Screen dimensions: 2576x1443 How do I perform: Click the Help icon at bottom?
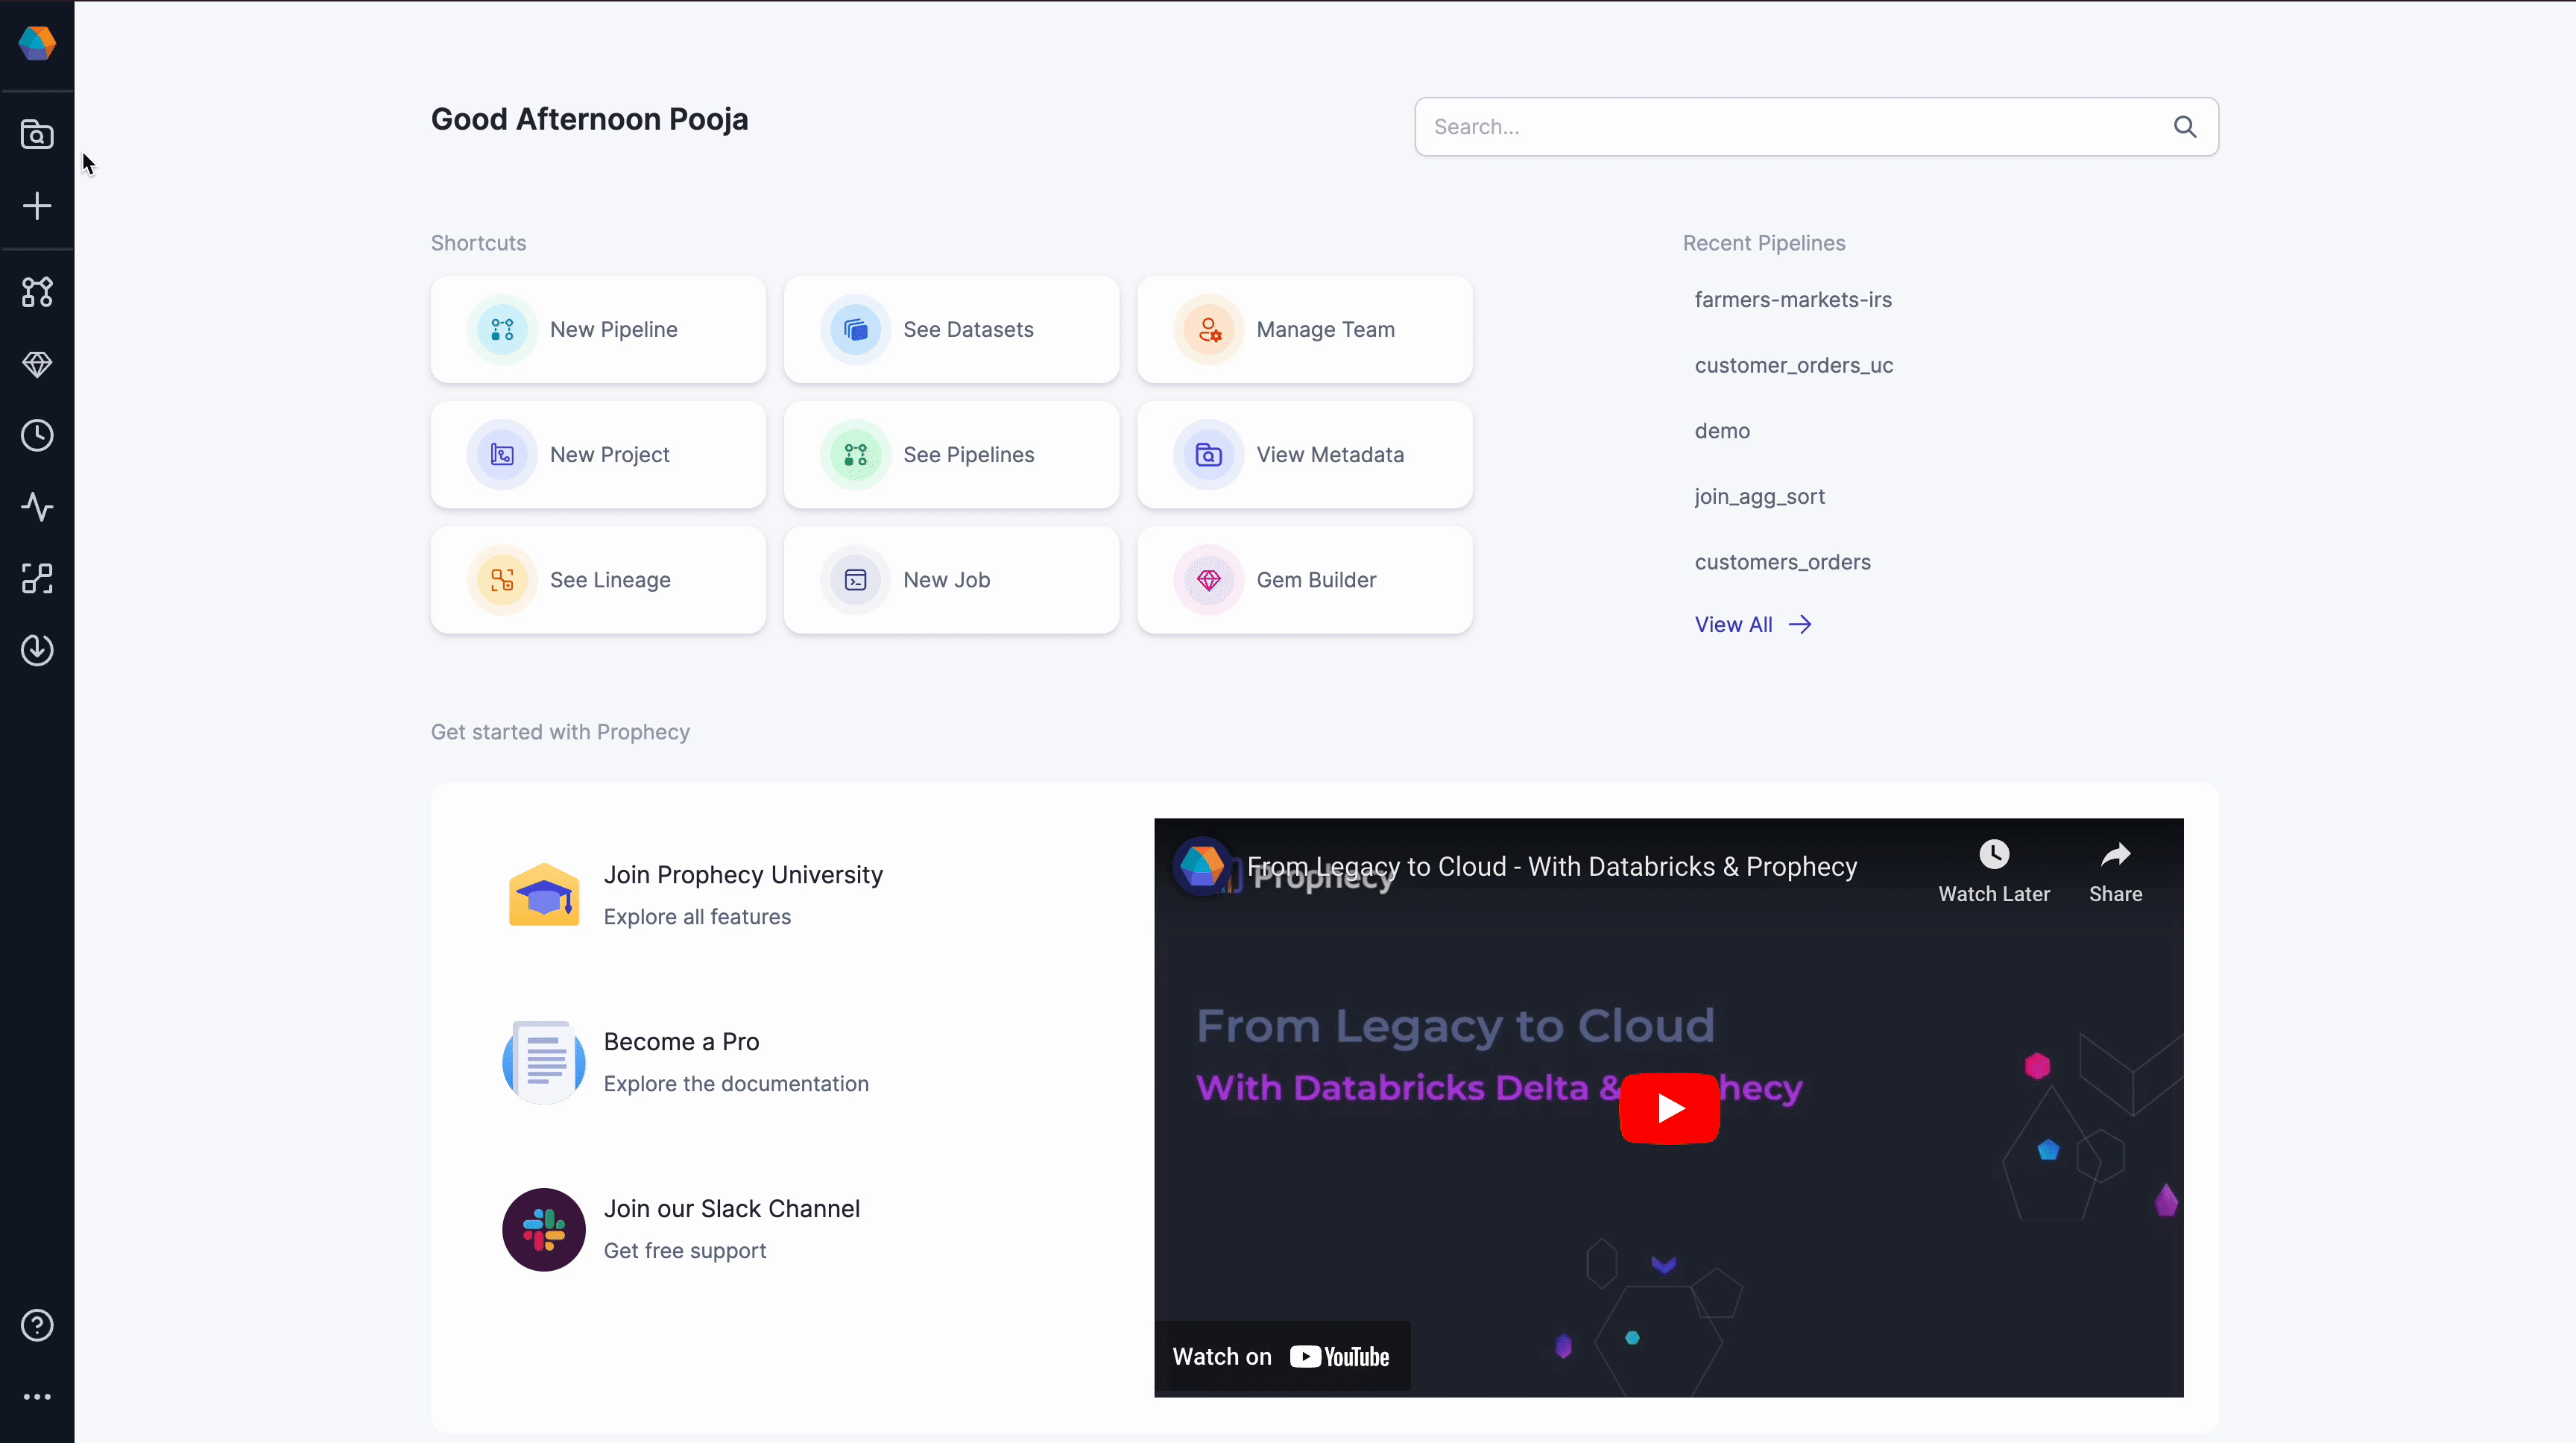(37, 1324)
